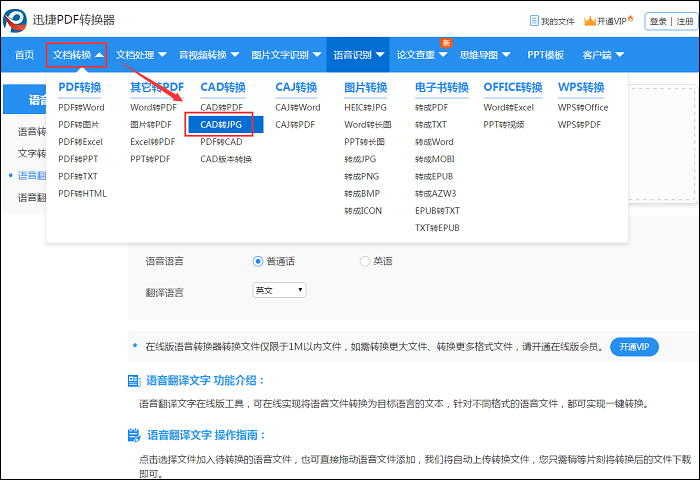The height and width of the screenshot is (480, 700).
Task: Collapse the 文档转换 menu
Action: 76,55
